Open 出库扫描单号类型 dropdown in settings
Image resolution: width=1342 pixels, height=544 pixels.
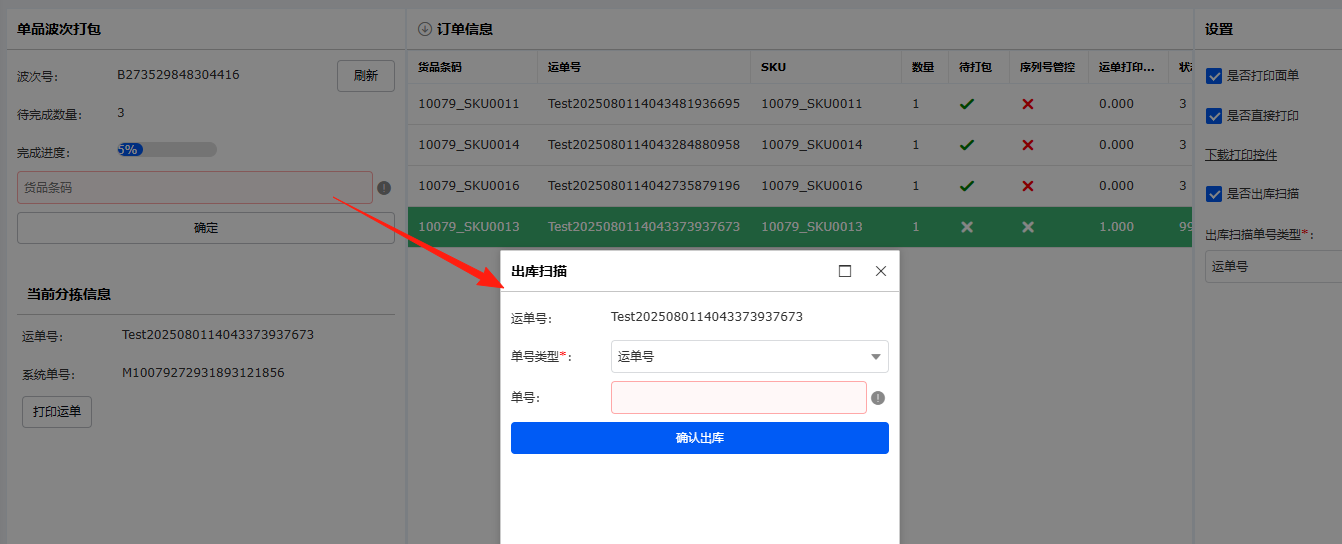pyautogui.click(x=1272, y=267)
